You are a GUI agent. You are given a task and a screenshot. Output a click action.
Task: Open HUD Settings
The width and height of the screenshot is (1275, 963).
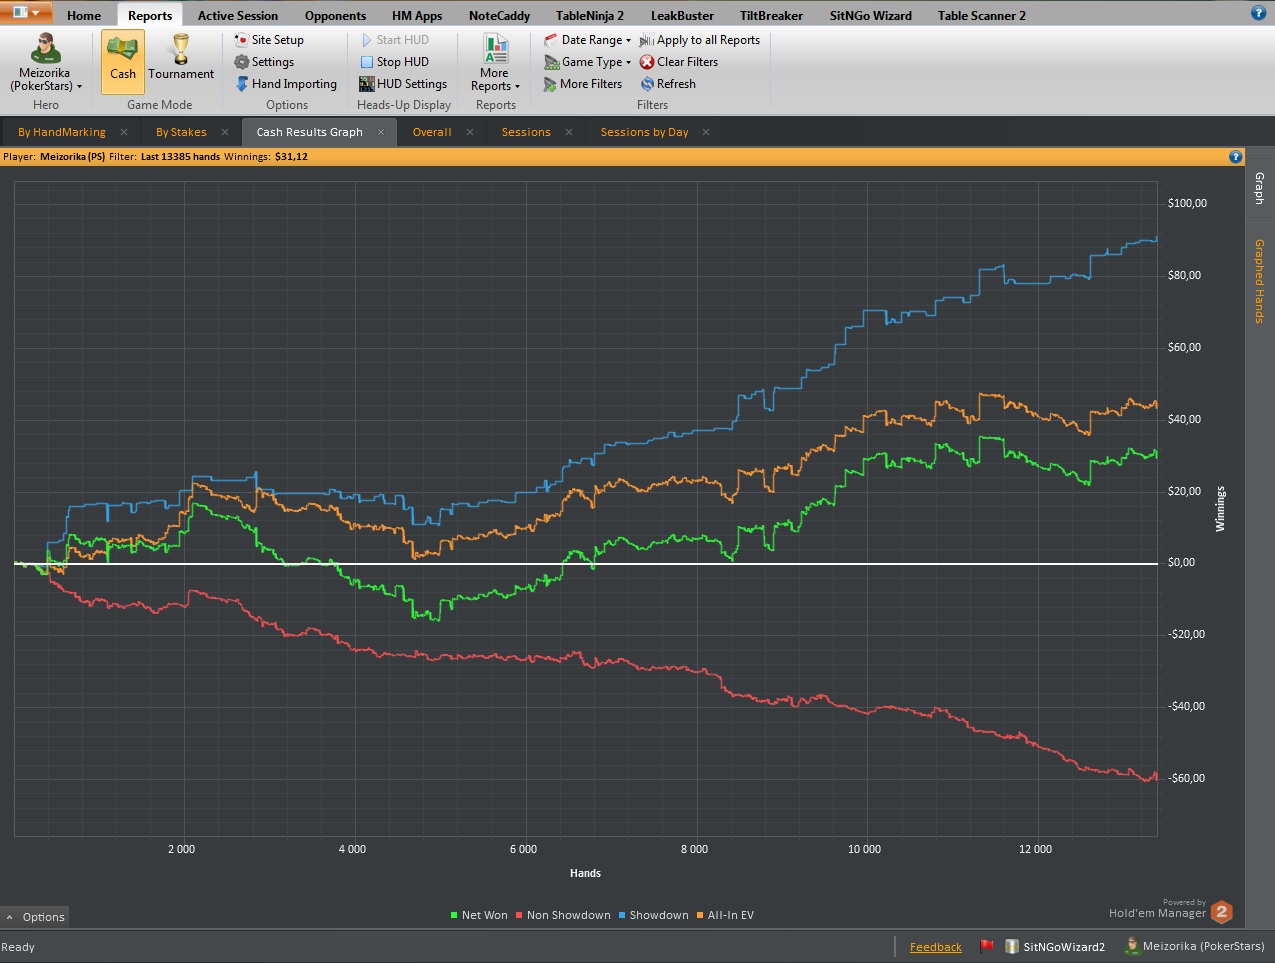[x=403, y=84]
